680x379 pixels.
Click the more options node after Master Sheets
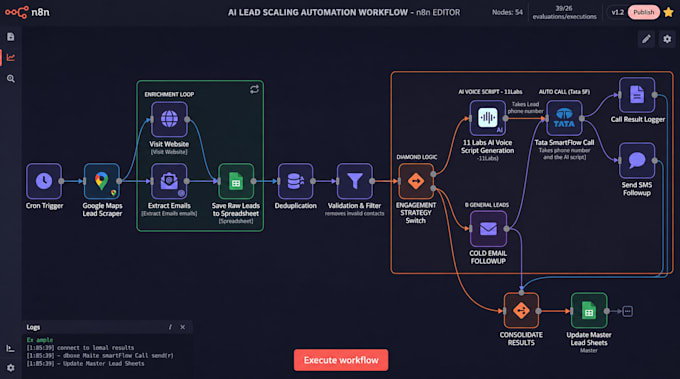click(628, 311)
